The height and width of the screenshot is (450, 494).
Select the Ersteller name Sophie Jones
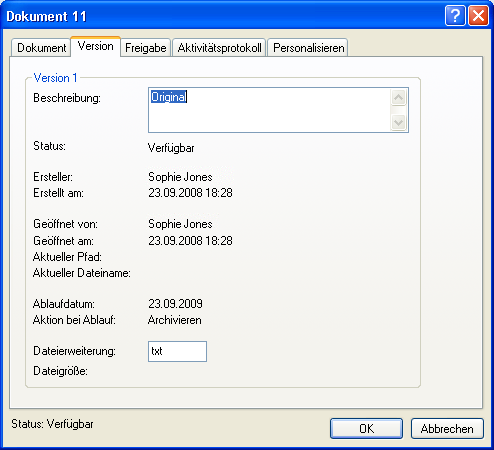pyautogui.click(x=180, y=177)
